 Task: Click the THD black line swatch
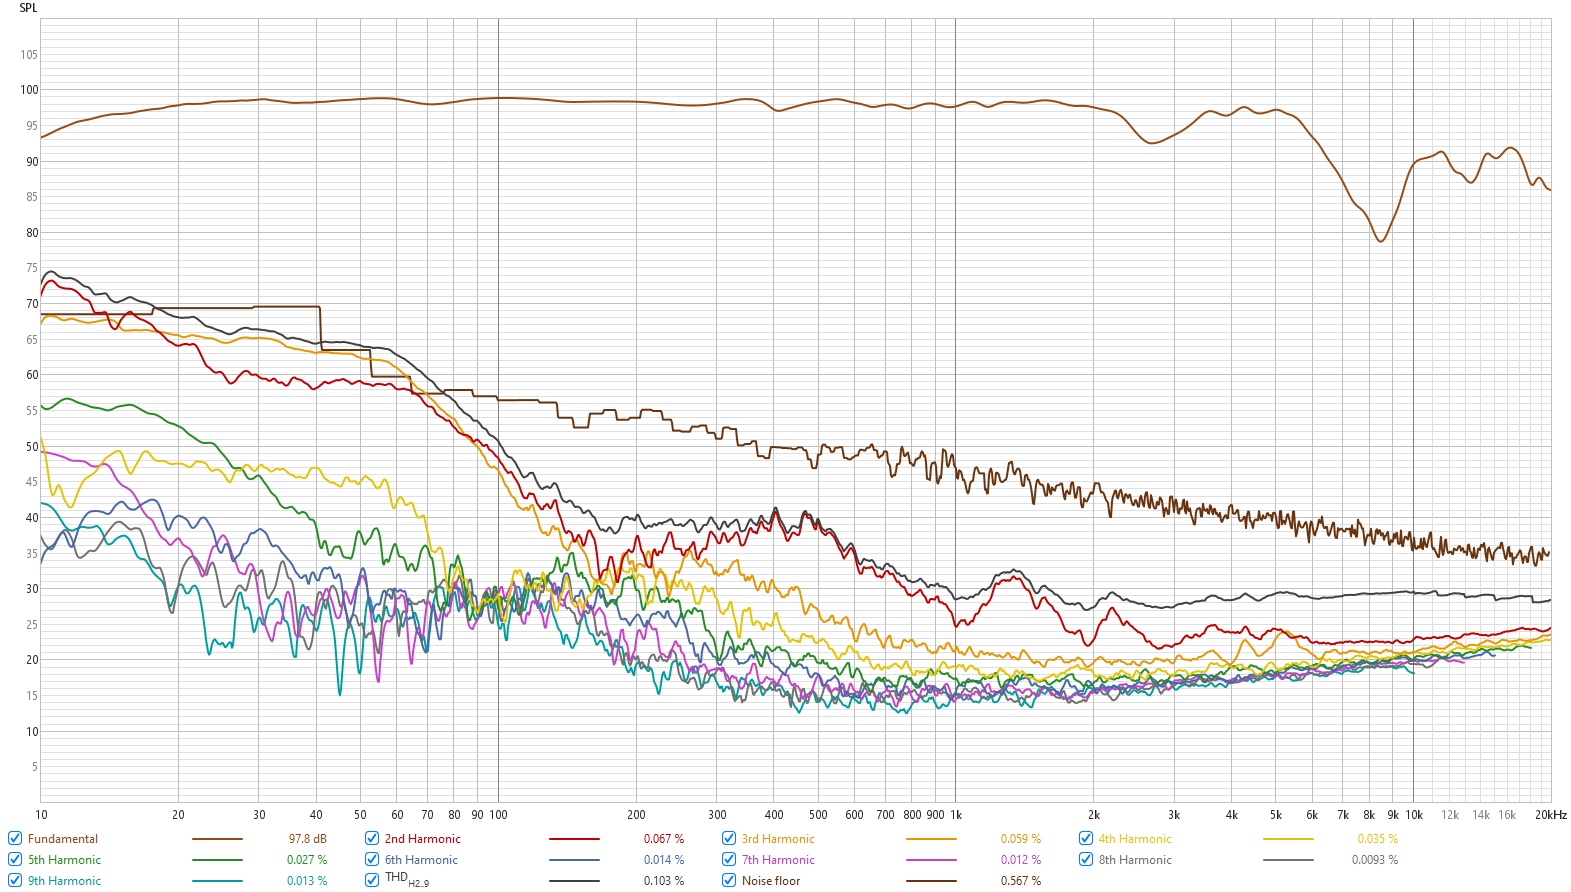(574, 881)
